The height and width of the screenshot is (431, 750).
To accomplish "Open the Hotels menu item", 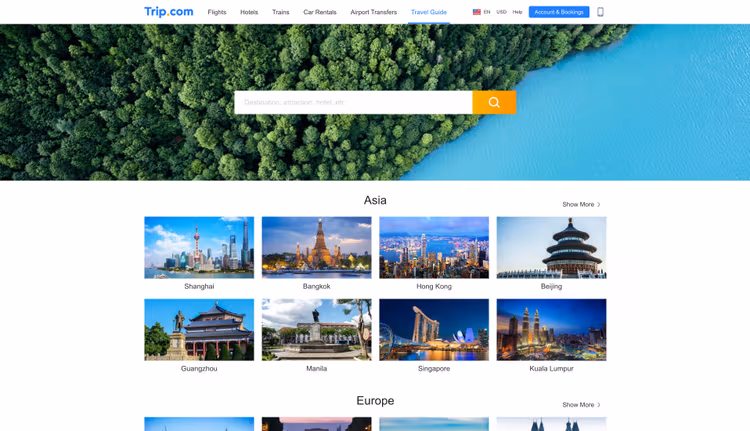I will click(249, 12).
